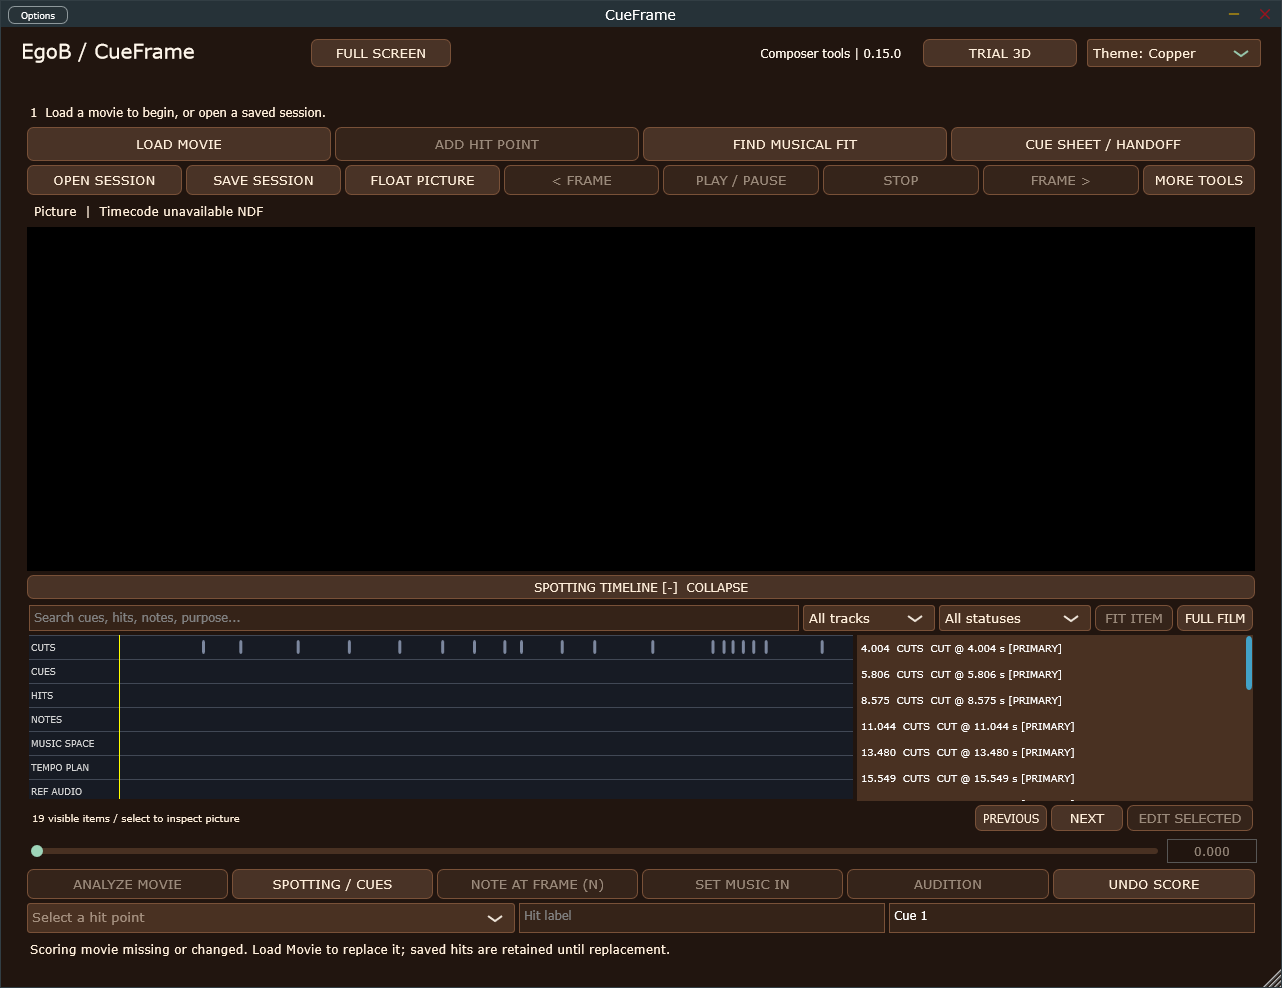This screenshot has width=1282, height=988.
Task: Click OPEN SESSION
Action: (x=105, y=180)
